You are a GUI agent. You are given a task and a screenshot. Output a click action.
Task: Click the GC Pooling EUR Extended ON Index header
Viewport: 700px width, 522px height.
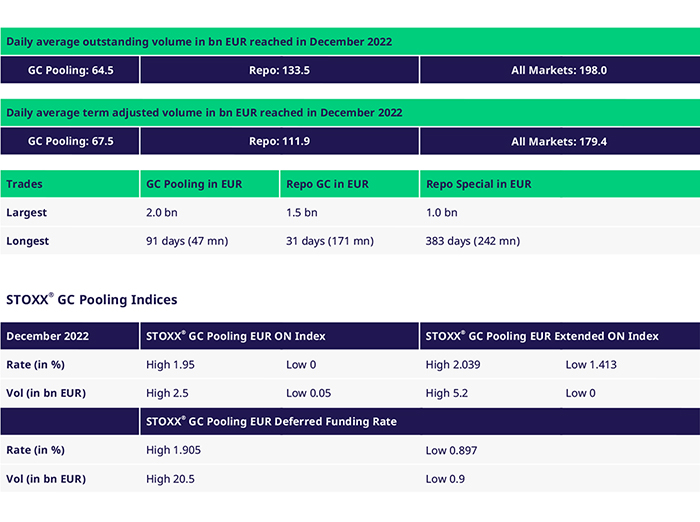point(541,336)
